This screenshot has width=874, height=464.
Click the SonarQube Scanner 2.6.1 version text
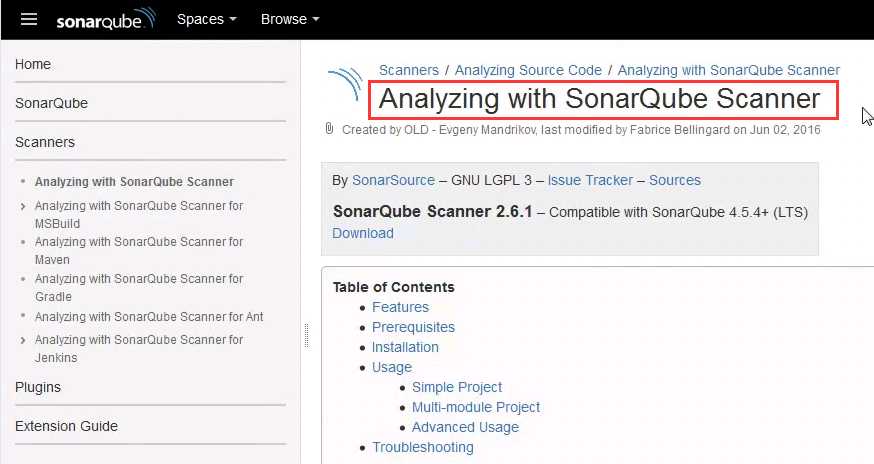click(x=433, y=212)
